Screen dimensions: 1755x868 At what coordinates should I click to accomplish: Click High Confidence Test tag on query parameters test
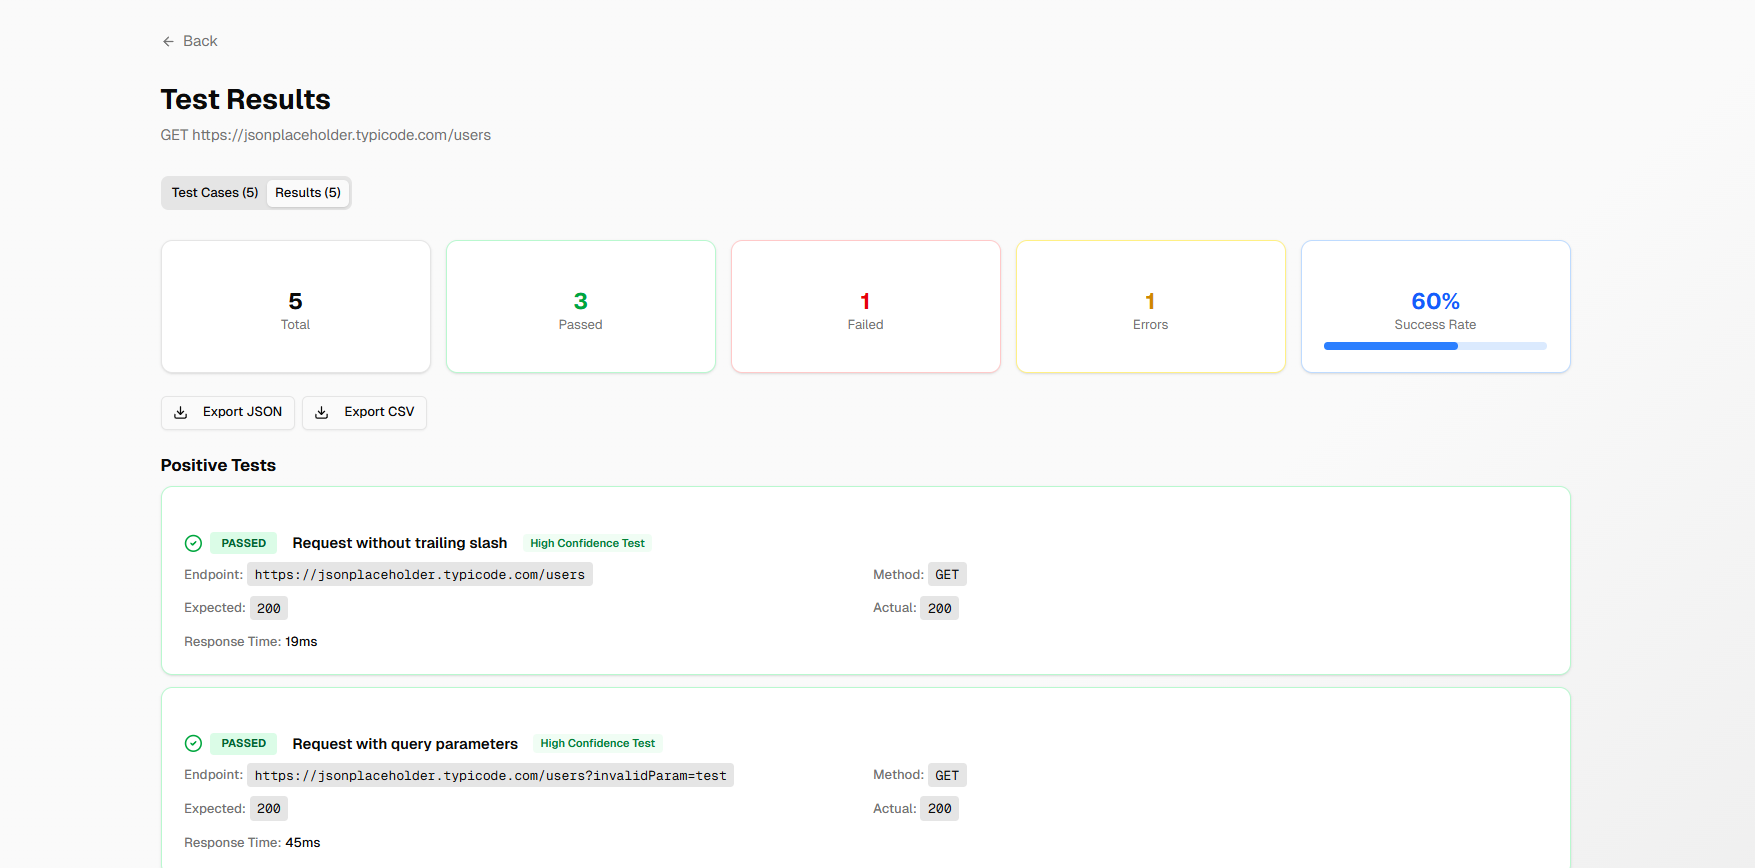pos(598,743)
